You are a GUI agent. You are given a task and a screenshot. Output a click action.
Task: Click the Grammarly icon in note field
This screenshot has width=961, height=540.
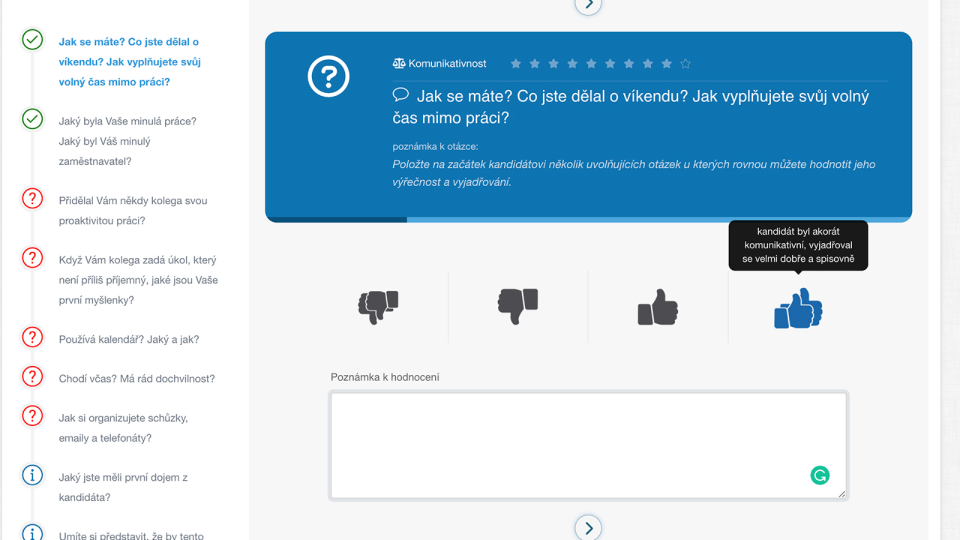[820, 476]
